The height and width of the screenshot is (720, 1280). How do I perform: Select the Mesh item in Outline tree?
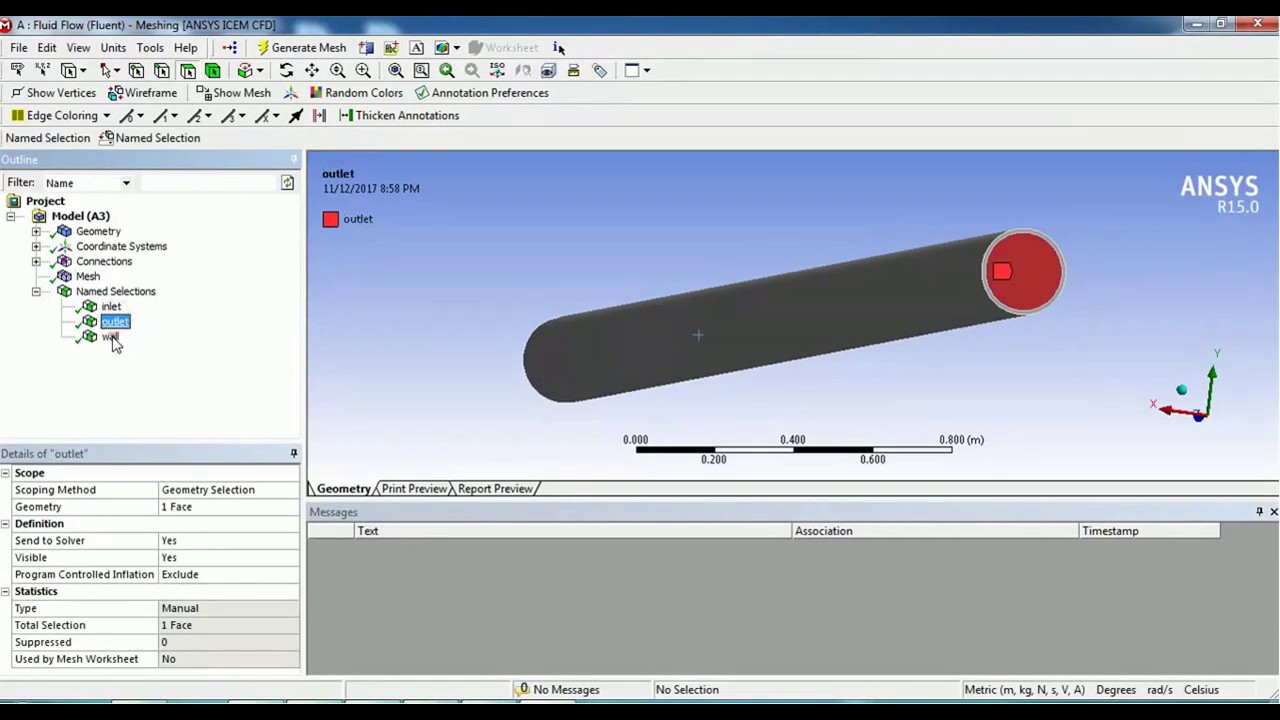point(88,276)
